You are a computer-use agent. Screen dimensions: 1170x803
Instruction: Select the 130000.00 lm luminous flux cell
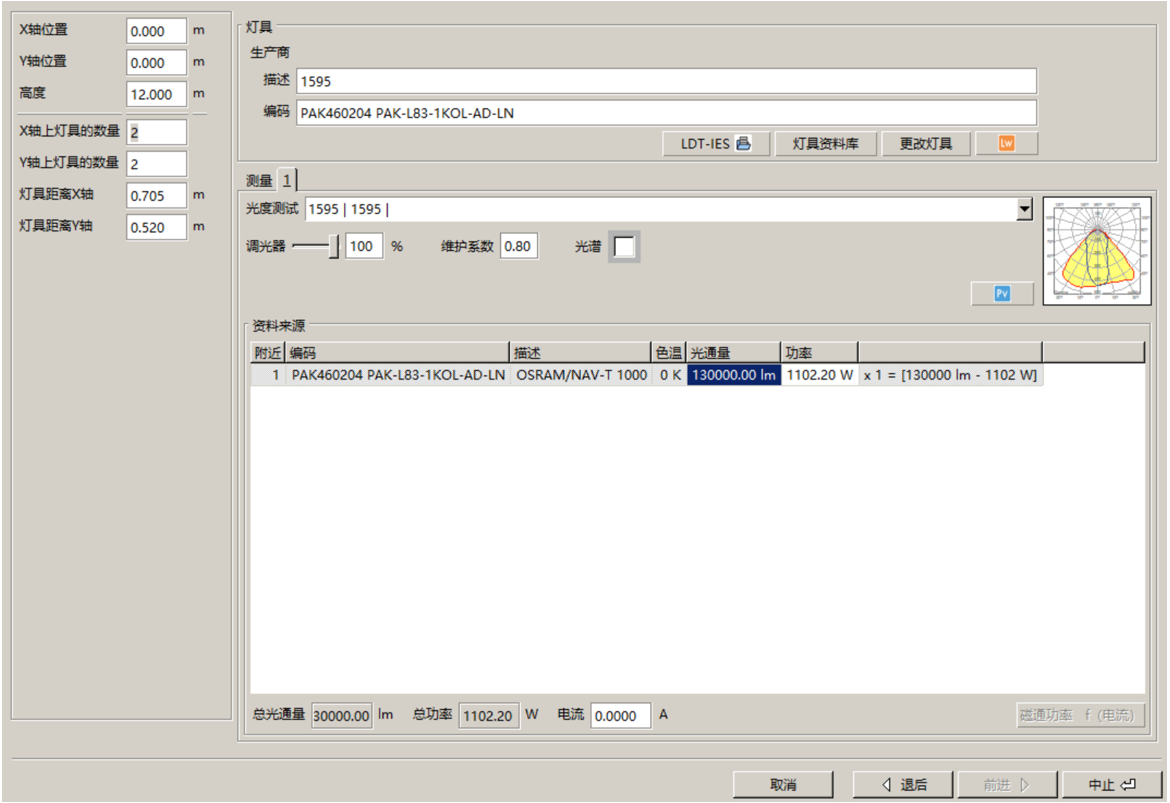pos(733,375)
